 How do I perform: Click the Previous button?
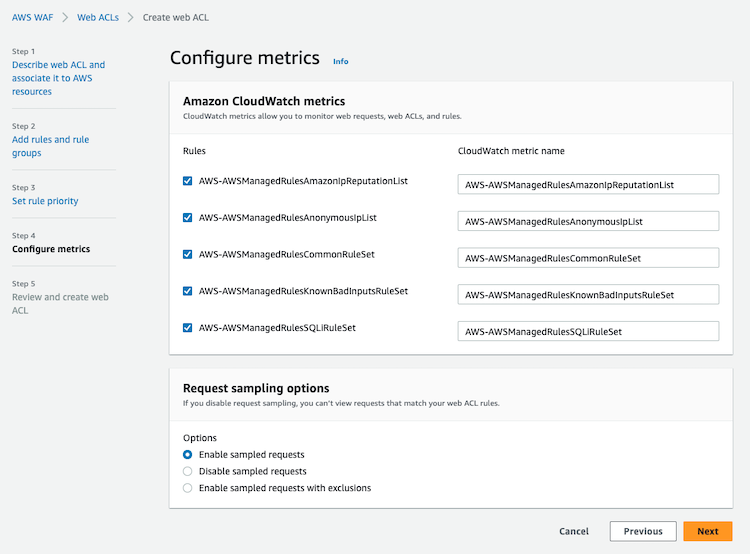point(643,531)
